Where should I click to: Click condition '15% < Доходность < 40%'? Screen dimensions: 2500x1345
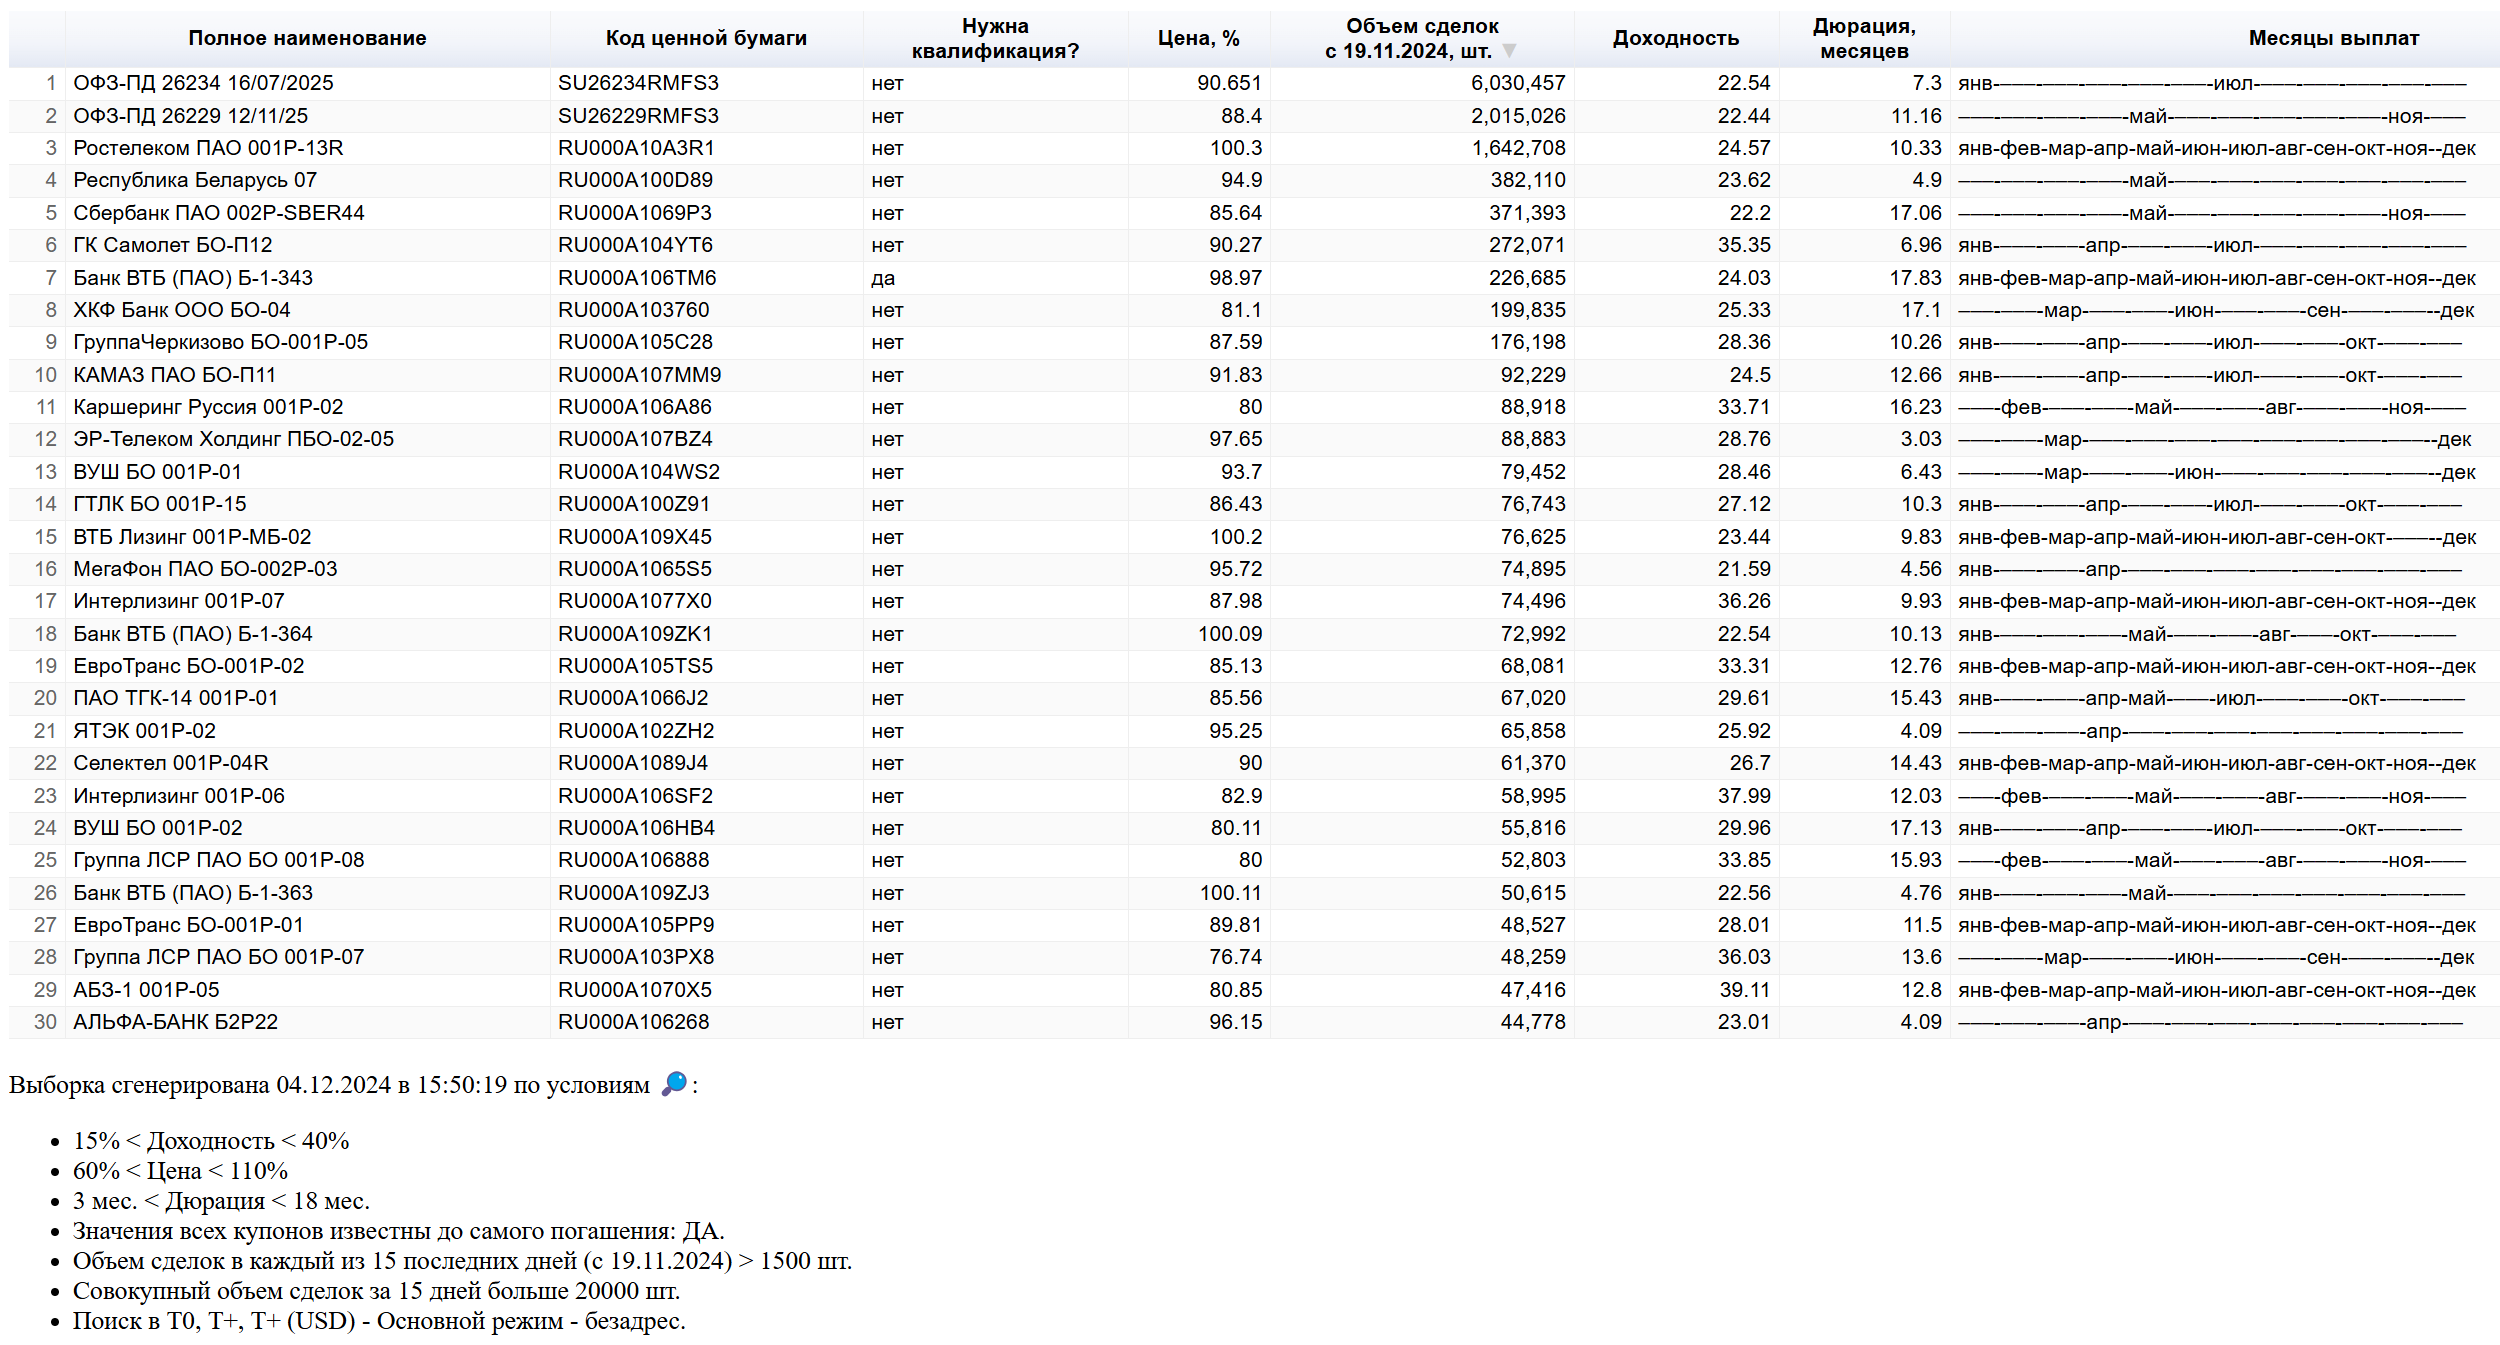[211, 1141]
